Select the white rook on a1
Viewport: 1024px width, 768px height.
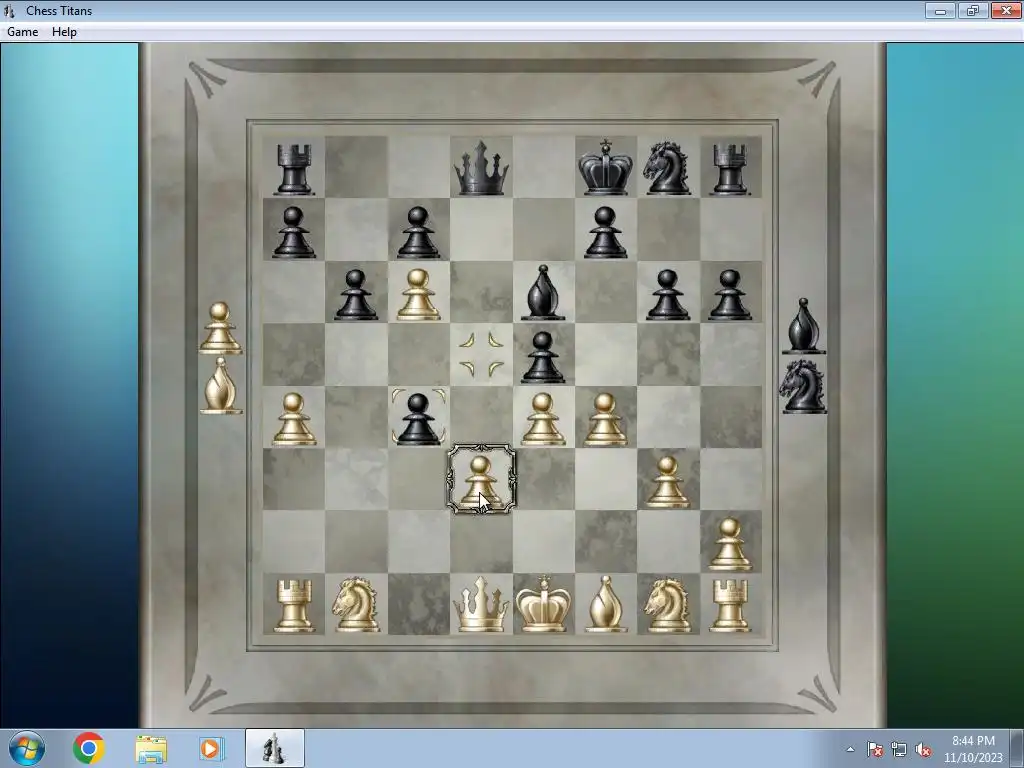tap(294, 606)
